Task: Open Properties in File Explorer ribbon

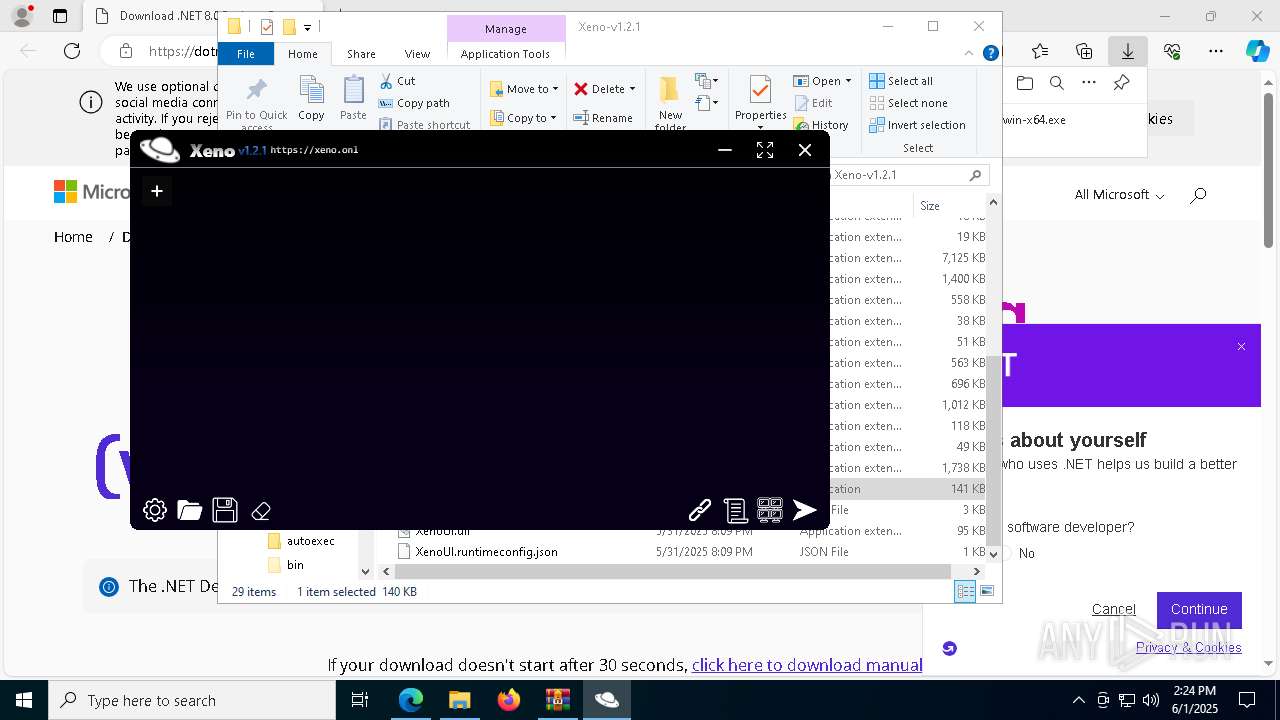Action: (760, 102)
